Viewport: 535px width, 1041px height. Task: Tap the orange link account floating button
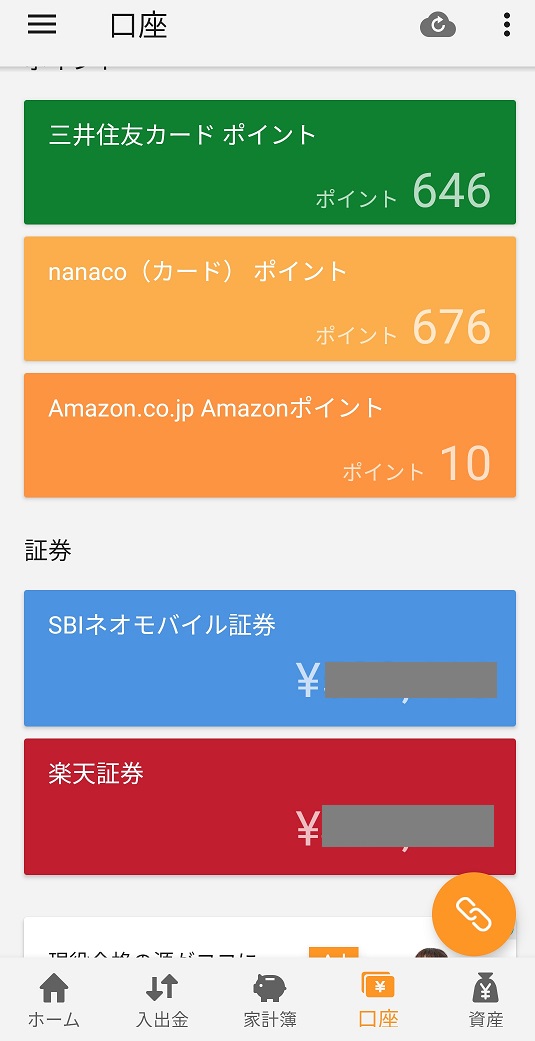pos(473,914)
